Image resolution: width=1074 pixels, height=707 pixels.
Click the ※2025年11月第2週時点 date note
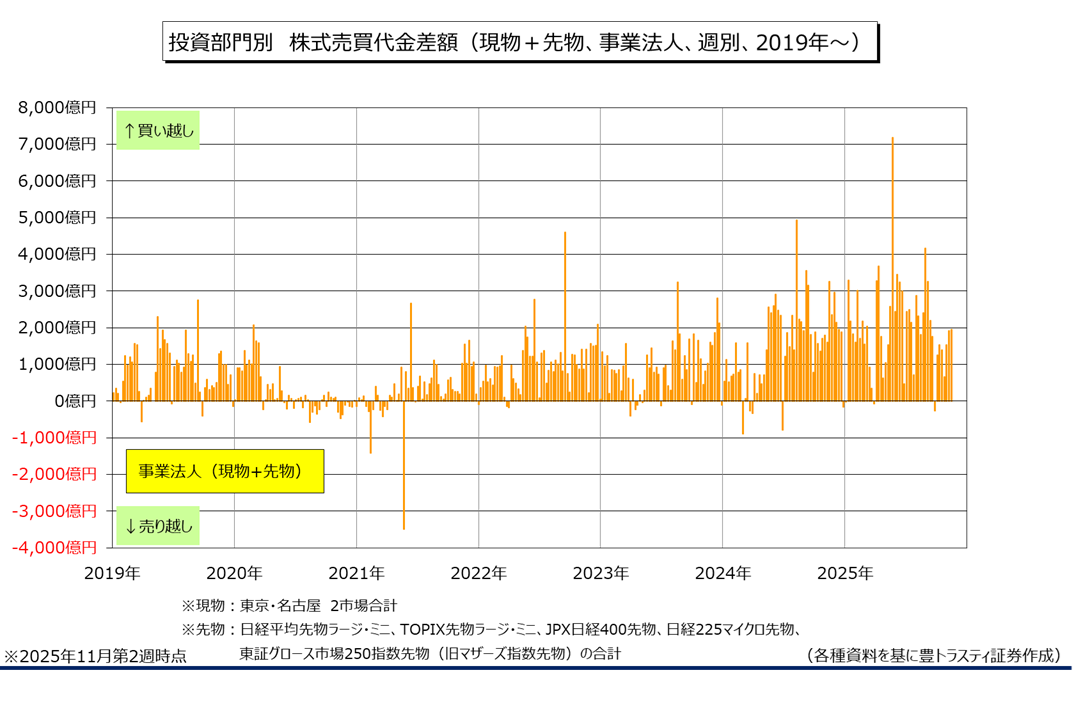[x=95, y=656]
